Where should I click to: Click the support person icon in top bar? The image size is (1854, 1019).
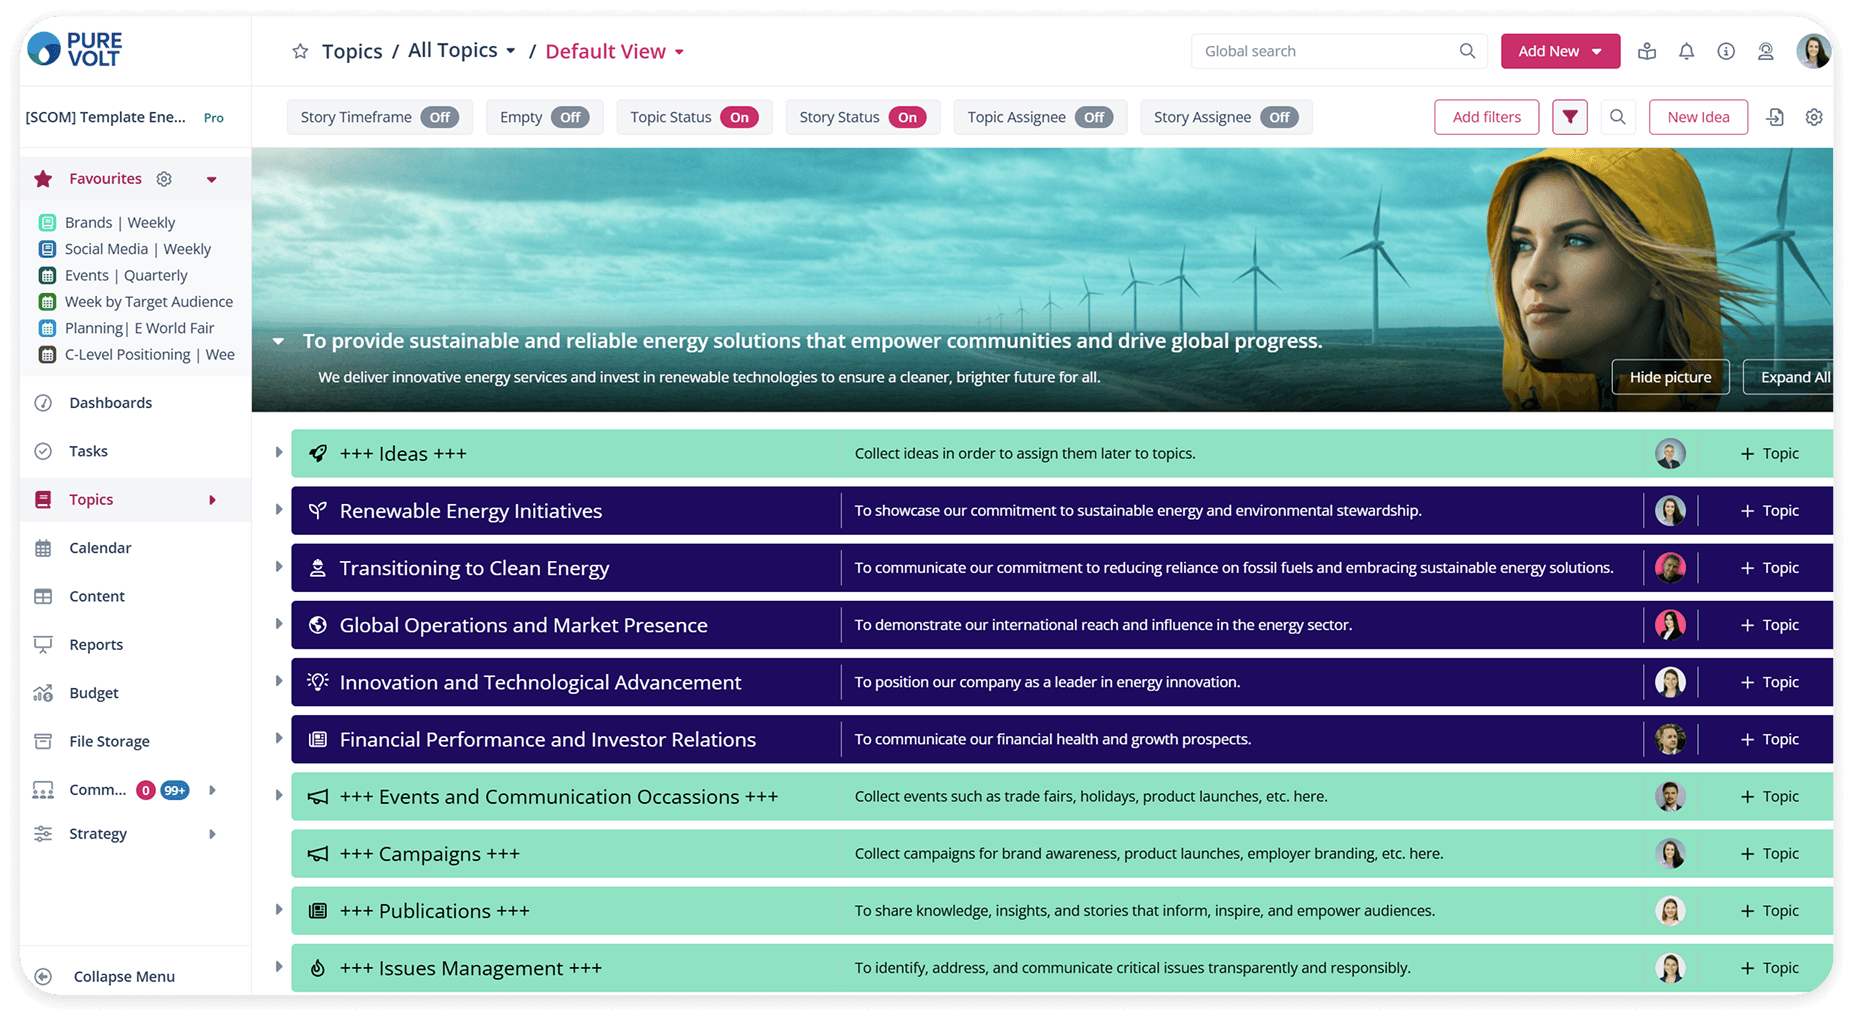[x=1766, y=51]
